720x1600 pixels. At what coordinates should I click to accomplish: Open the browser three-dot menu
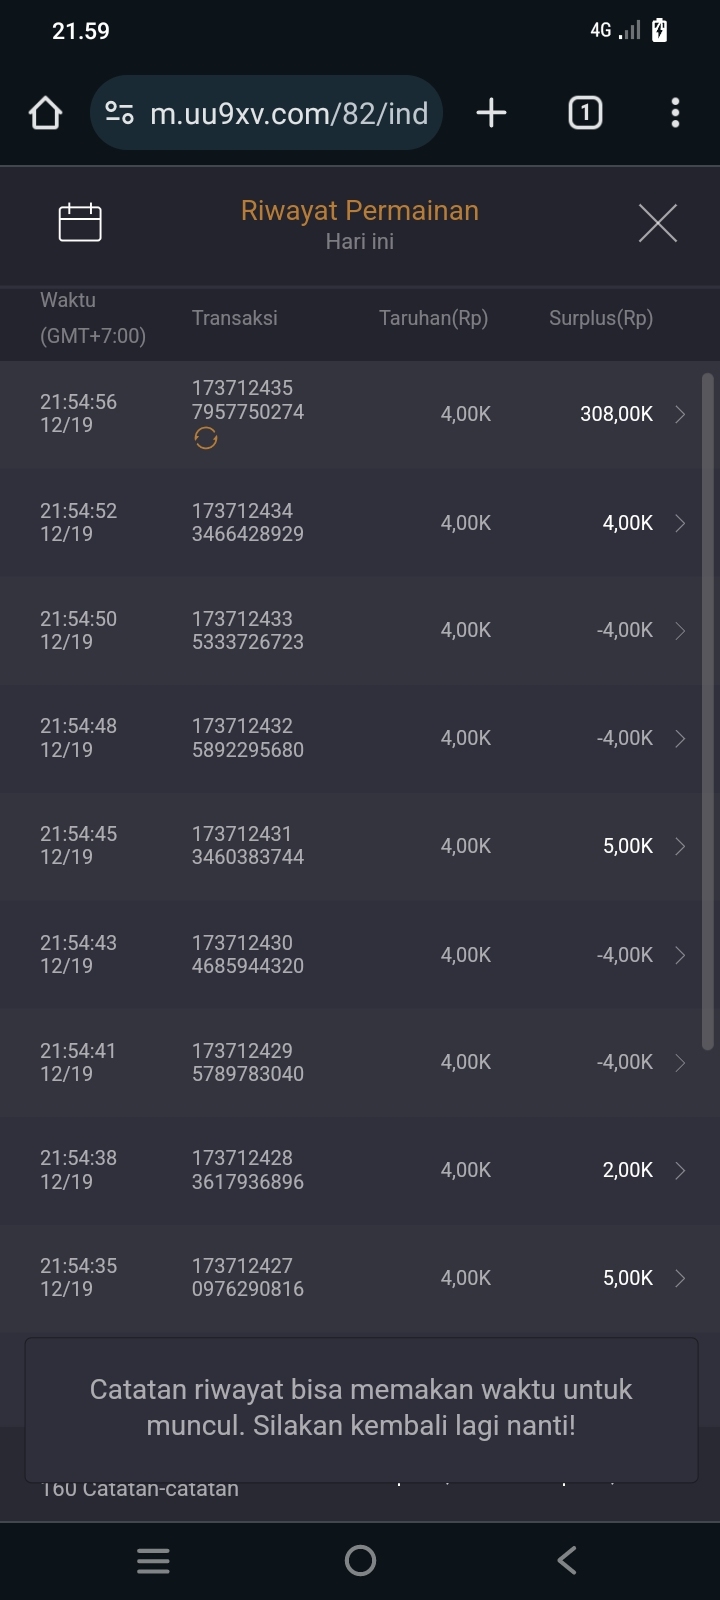tap(675, 113)
